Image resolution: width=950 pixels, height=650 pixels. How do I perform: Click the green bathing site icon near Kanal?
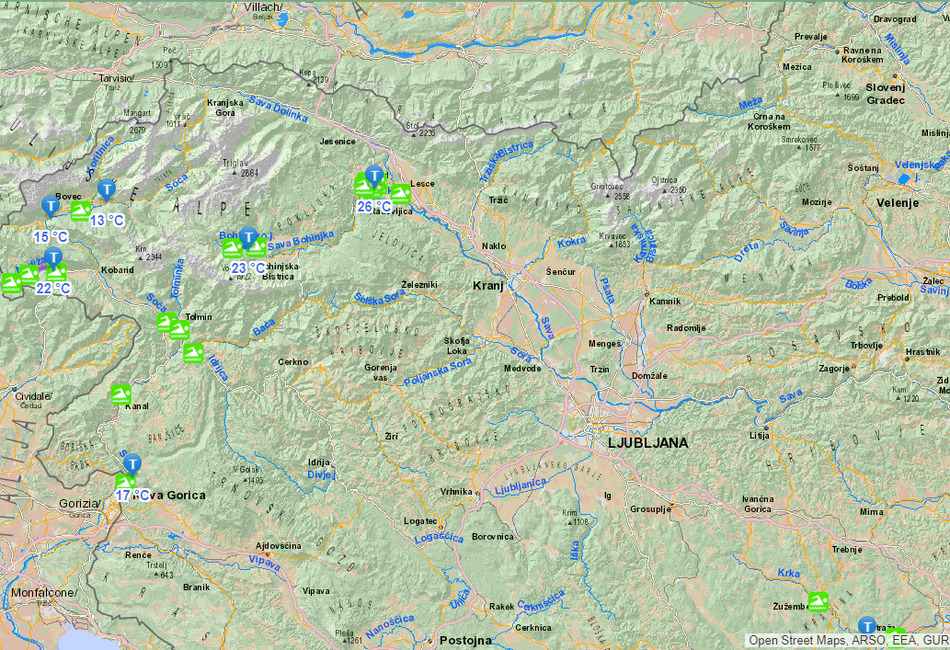pyautogui.click(x=121, y=395)
